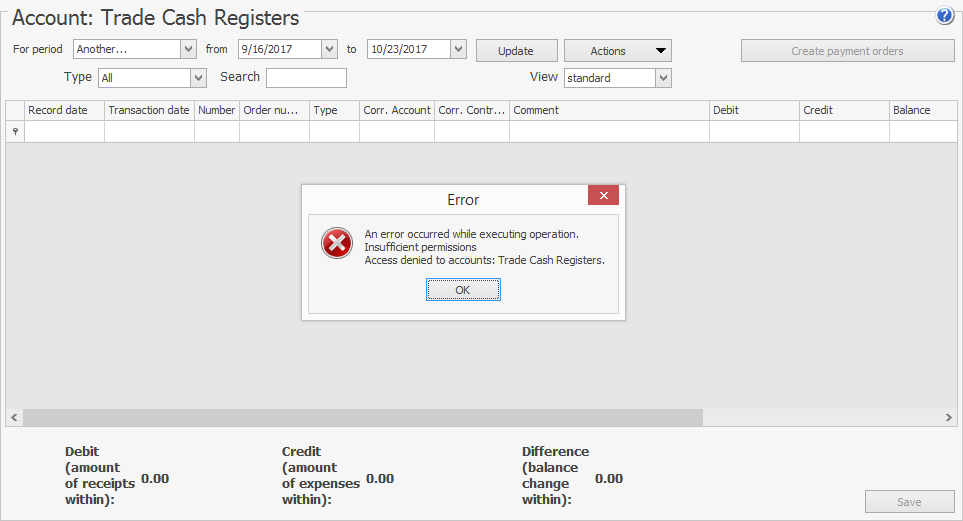Image resolution: width=963 pixels, height=521 pixels.
Task: Click the Update button
Action: point(515,51)
